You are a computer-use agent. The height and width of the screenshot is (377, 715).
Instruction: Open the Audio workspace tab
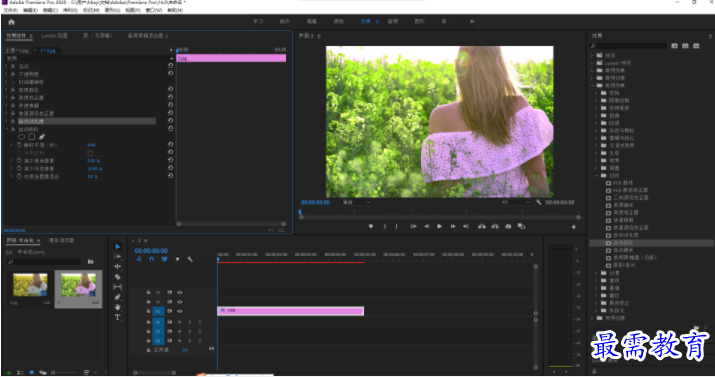(x=393, y=21)
